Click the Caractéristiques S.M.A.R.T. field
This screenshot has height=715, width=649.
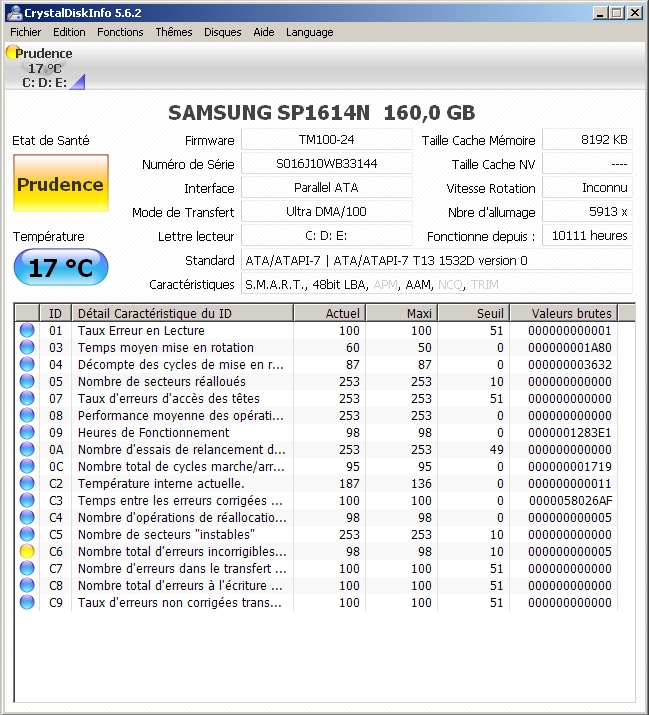(x=436, y=285)
